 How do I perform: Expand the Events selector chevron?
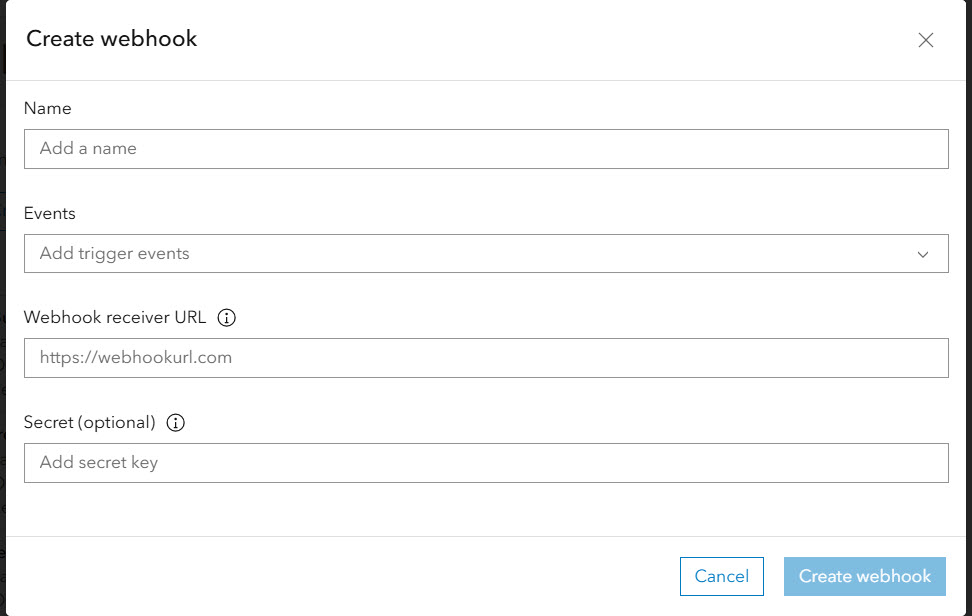pyautogui.click(x=923, y=253)
